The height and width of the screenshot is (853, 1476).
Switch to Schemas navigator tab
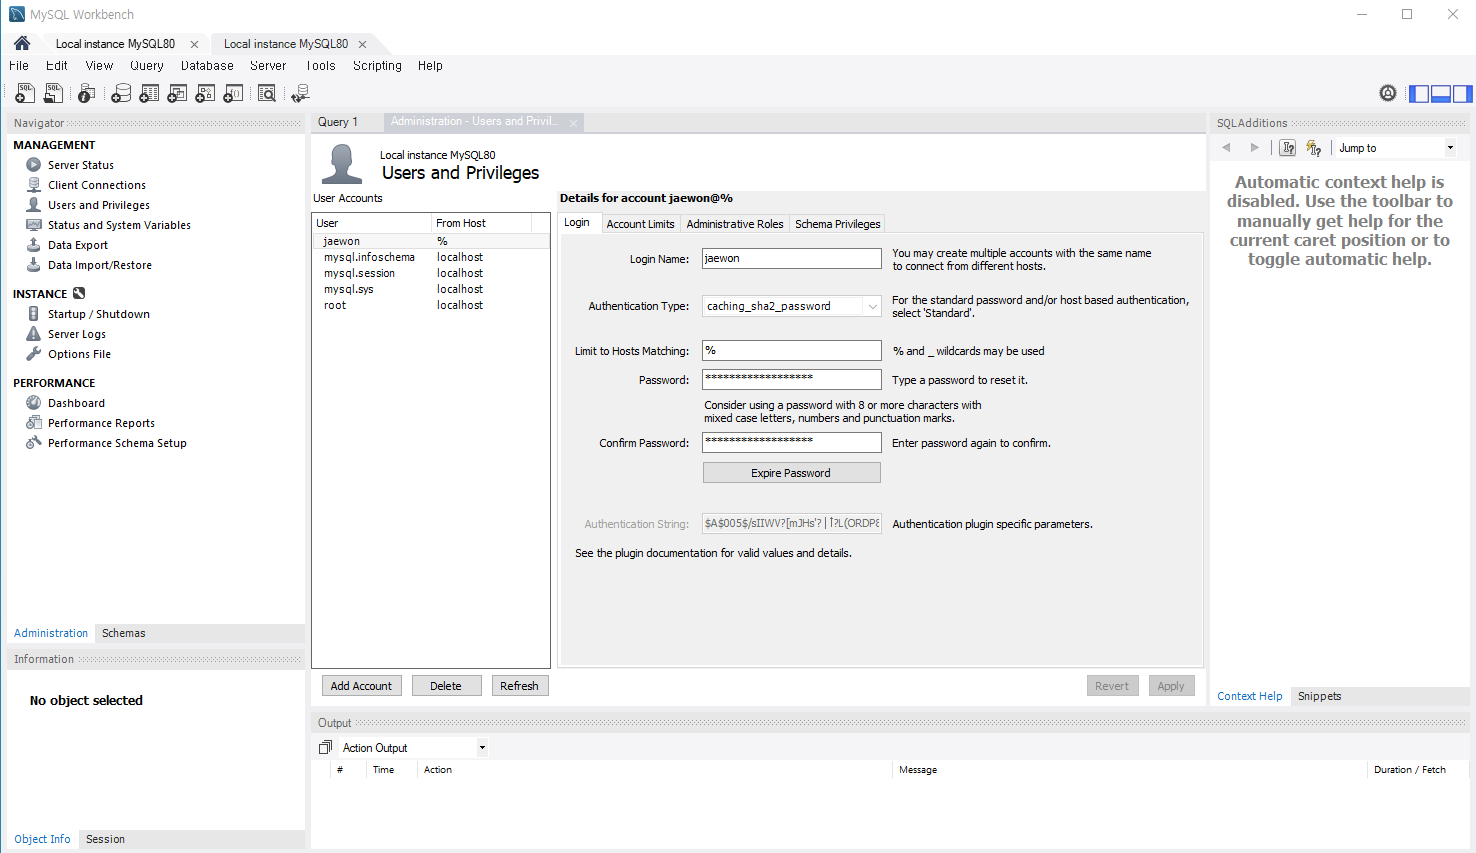click(124, 633)
